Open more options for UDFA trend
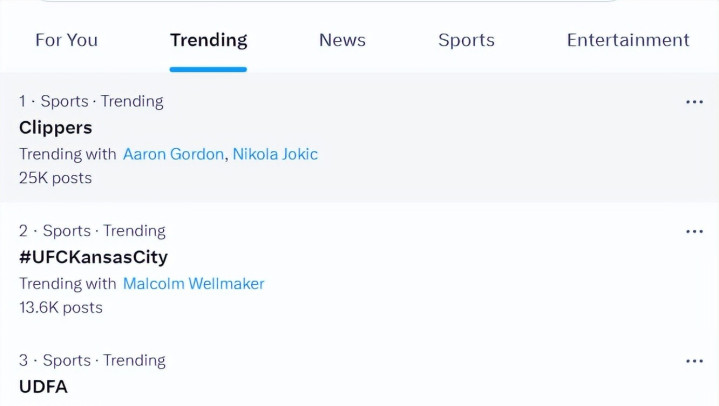 (694, 361)
